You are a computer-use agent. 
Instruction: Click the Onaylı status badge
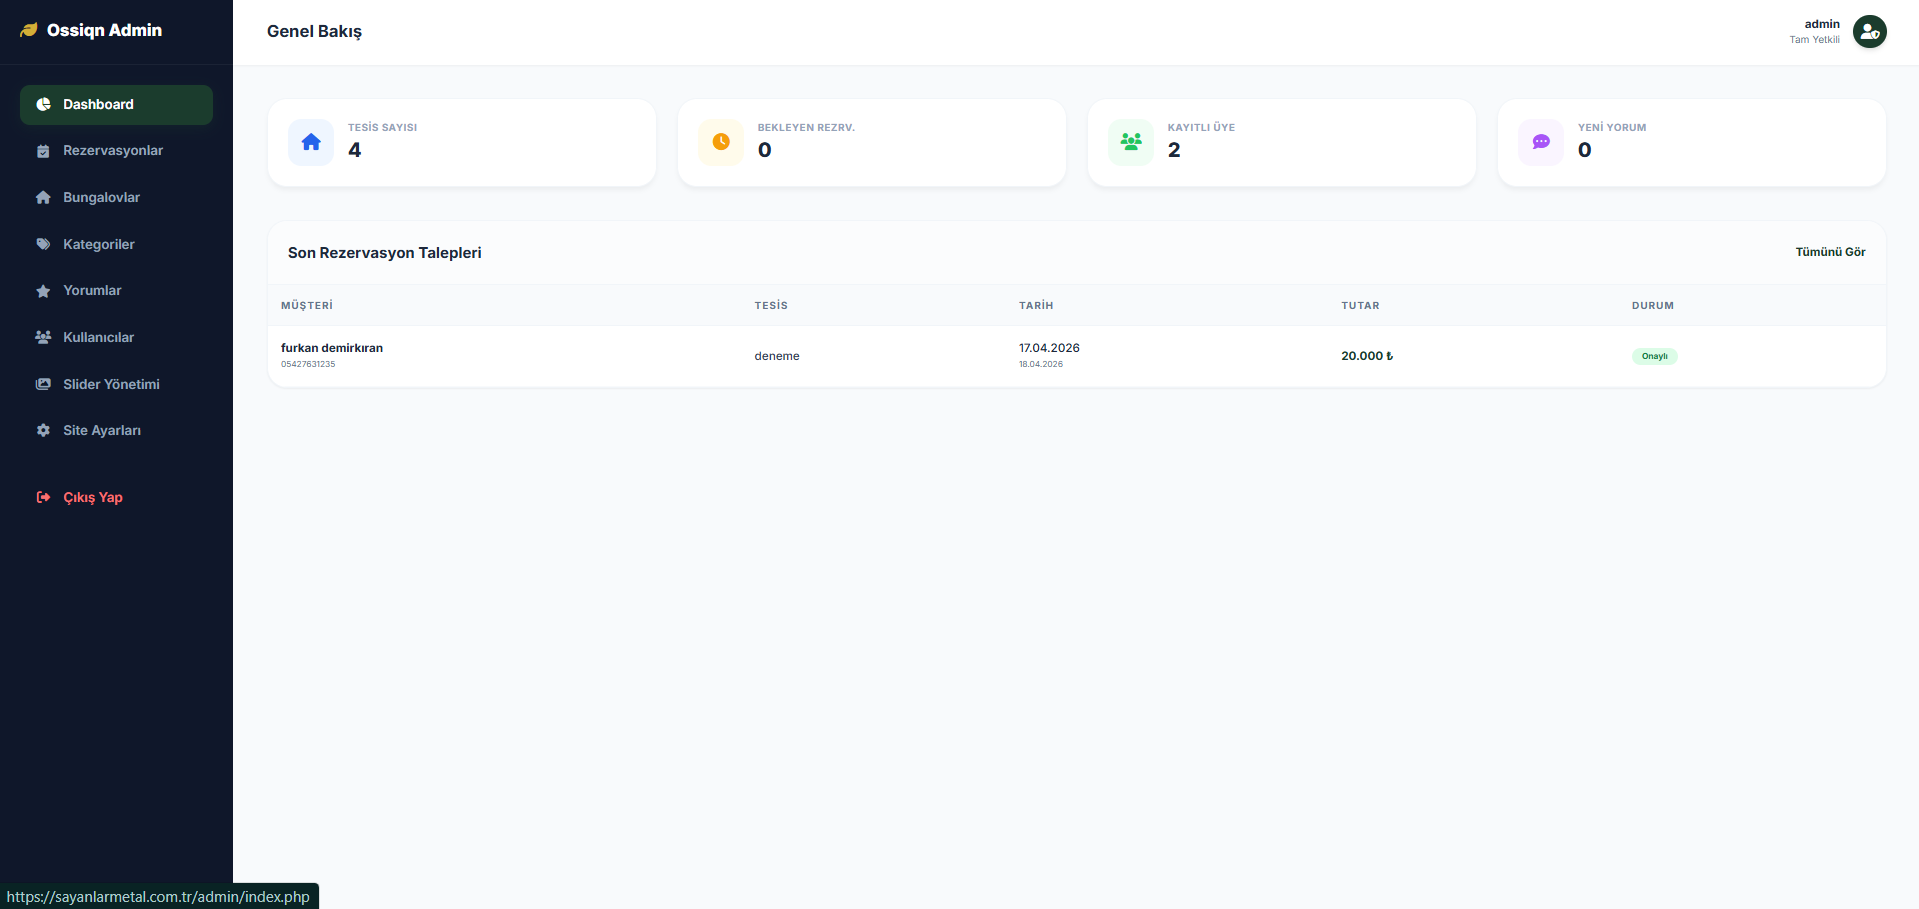pyautogui.click(x=1655, y=356)
